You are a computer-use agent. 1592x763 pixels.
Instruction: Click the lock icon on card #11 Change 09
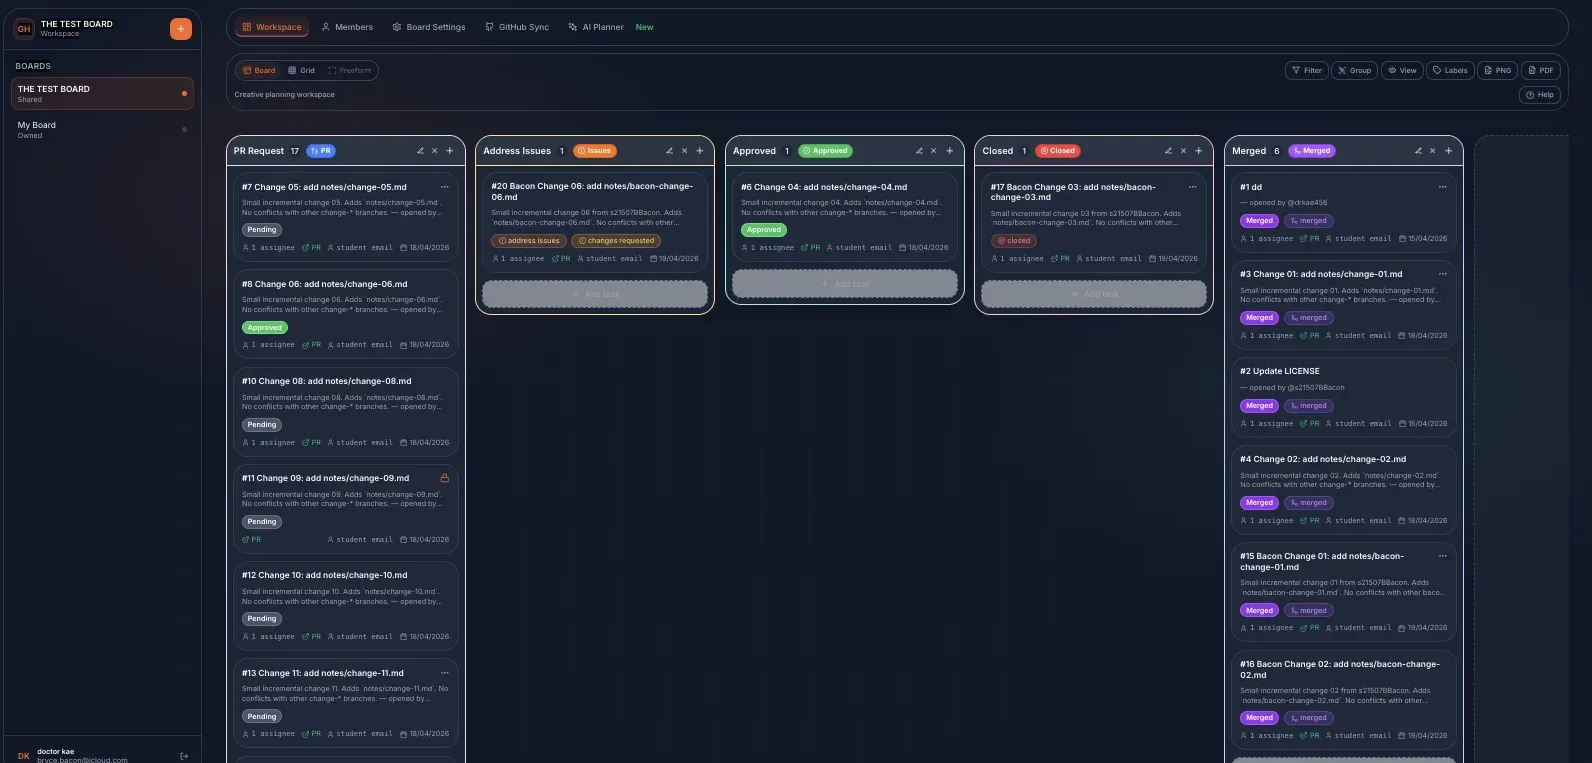(x=445, y=478)
